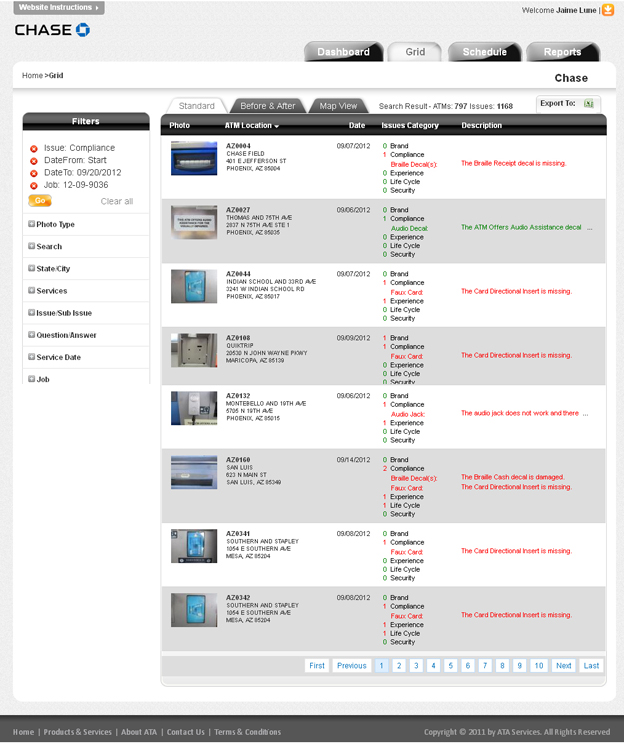Open the AZ0132 Montebello photo thumbnail

click(194, 408)
